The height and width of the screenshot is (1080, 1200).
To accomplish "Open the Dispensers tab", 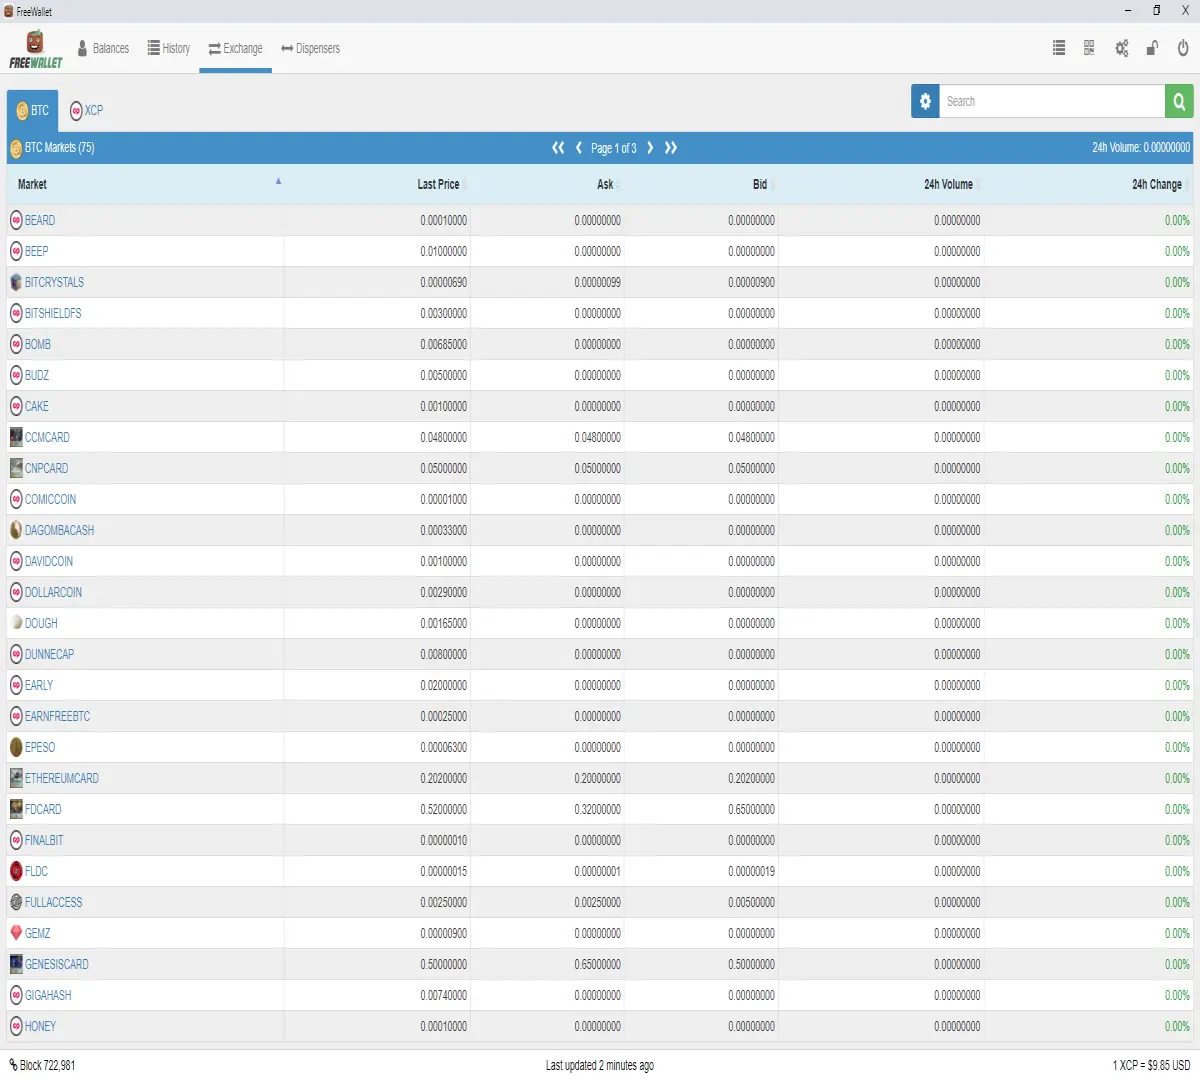I will tap(311, 48).
